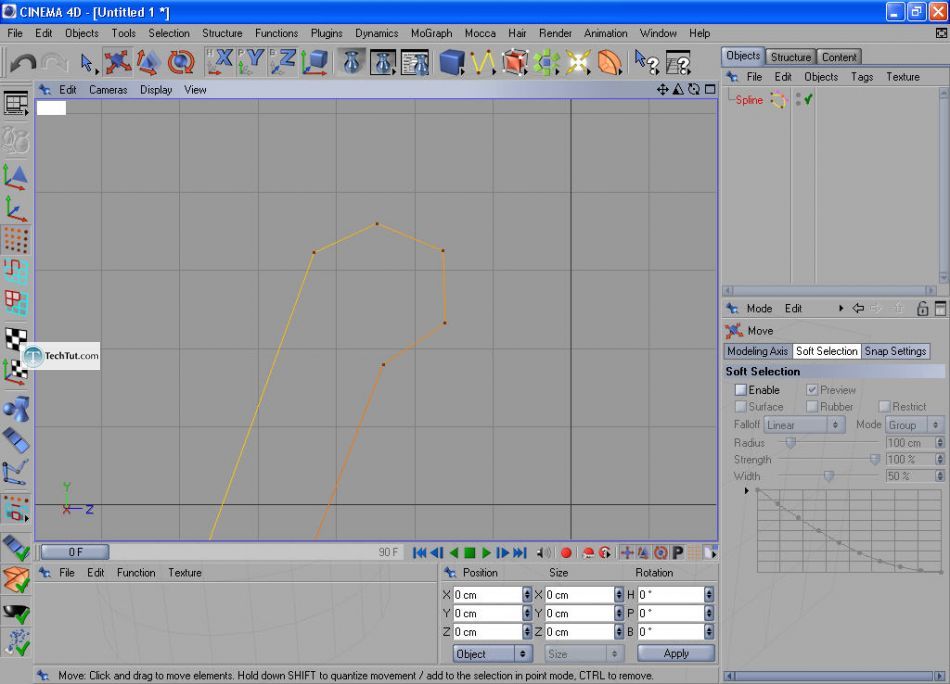
Task: Toggle the Rubber checkbox
Action: click(812, 406)
